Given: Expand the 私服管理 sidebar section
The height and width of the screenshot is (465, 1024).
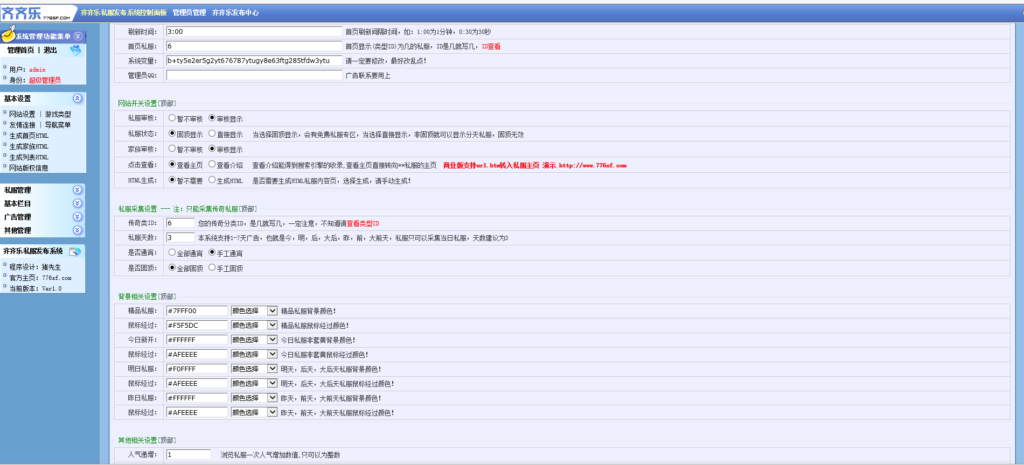Looking at the screenshot, I should click(77, 190).
